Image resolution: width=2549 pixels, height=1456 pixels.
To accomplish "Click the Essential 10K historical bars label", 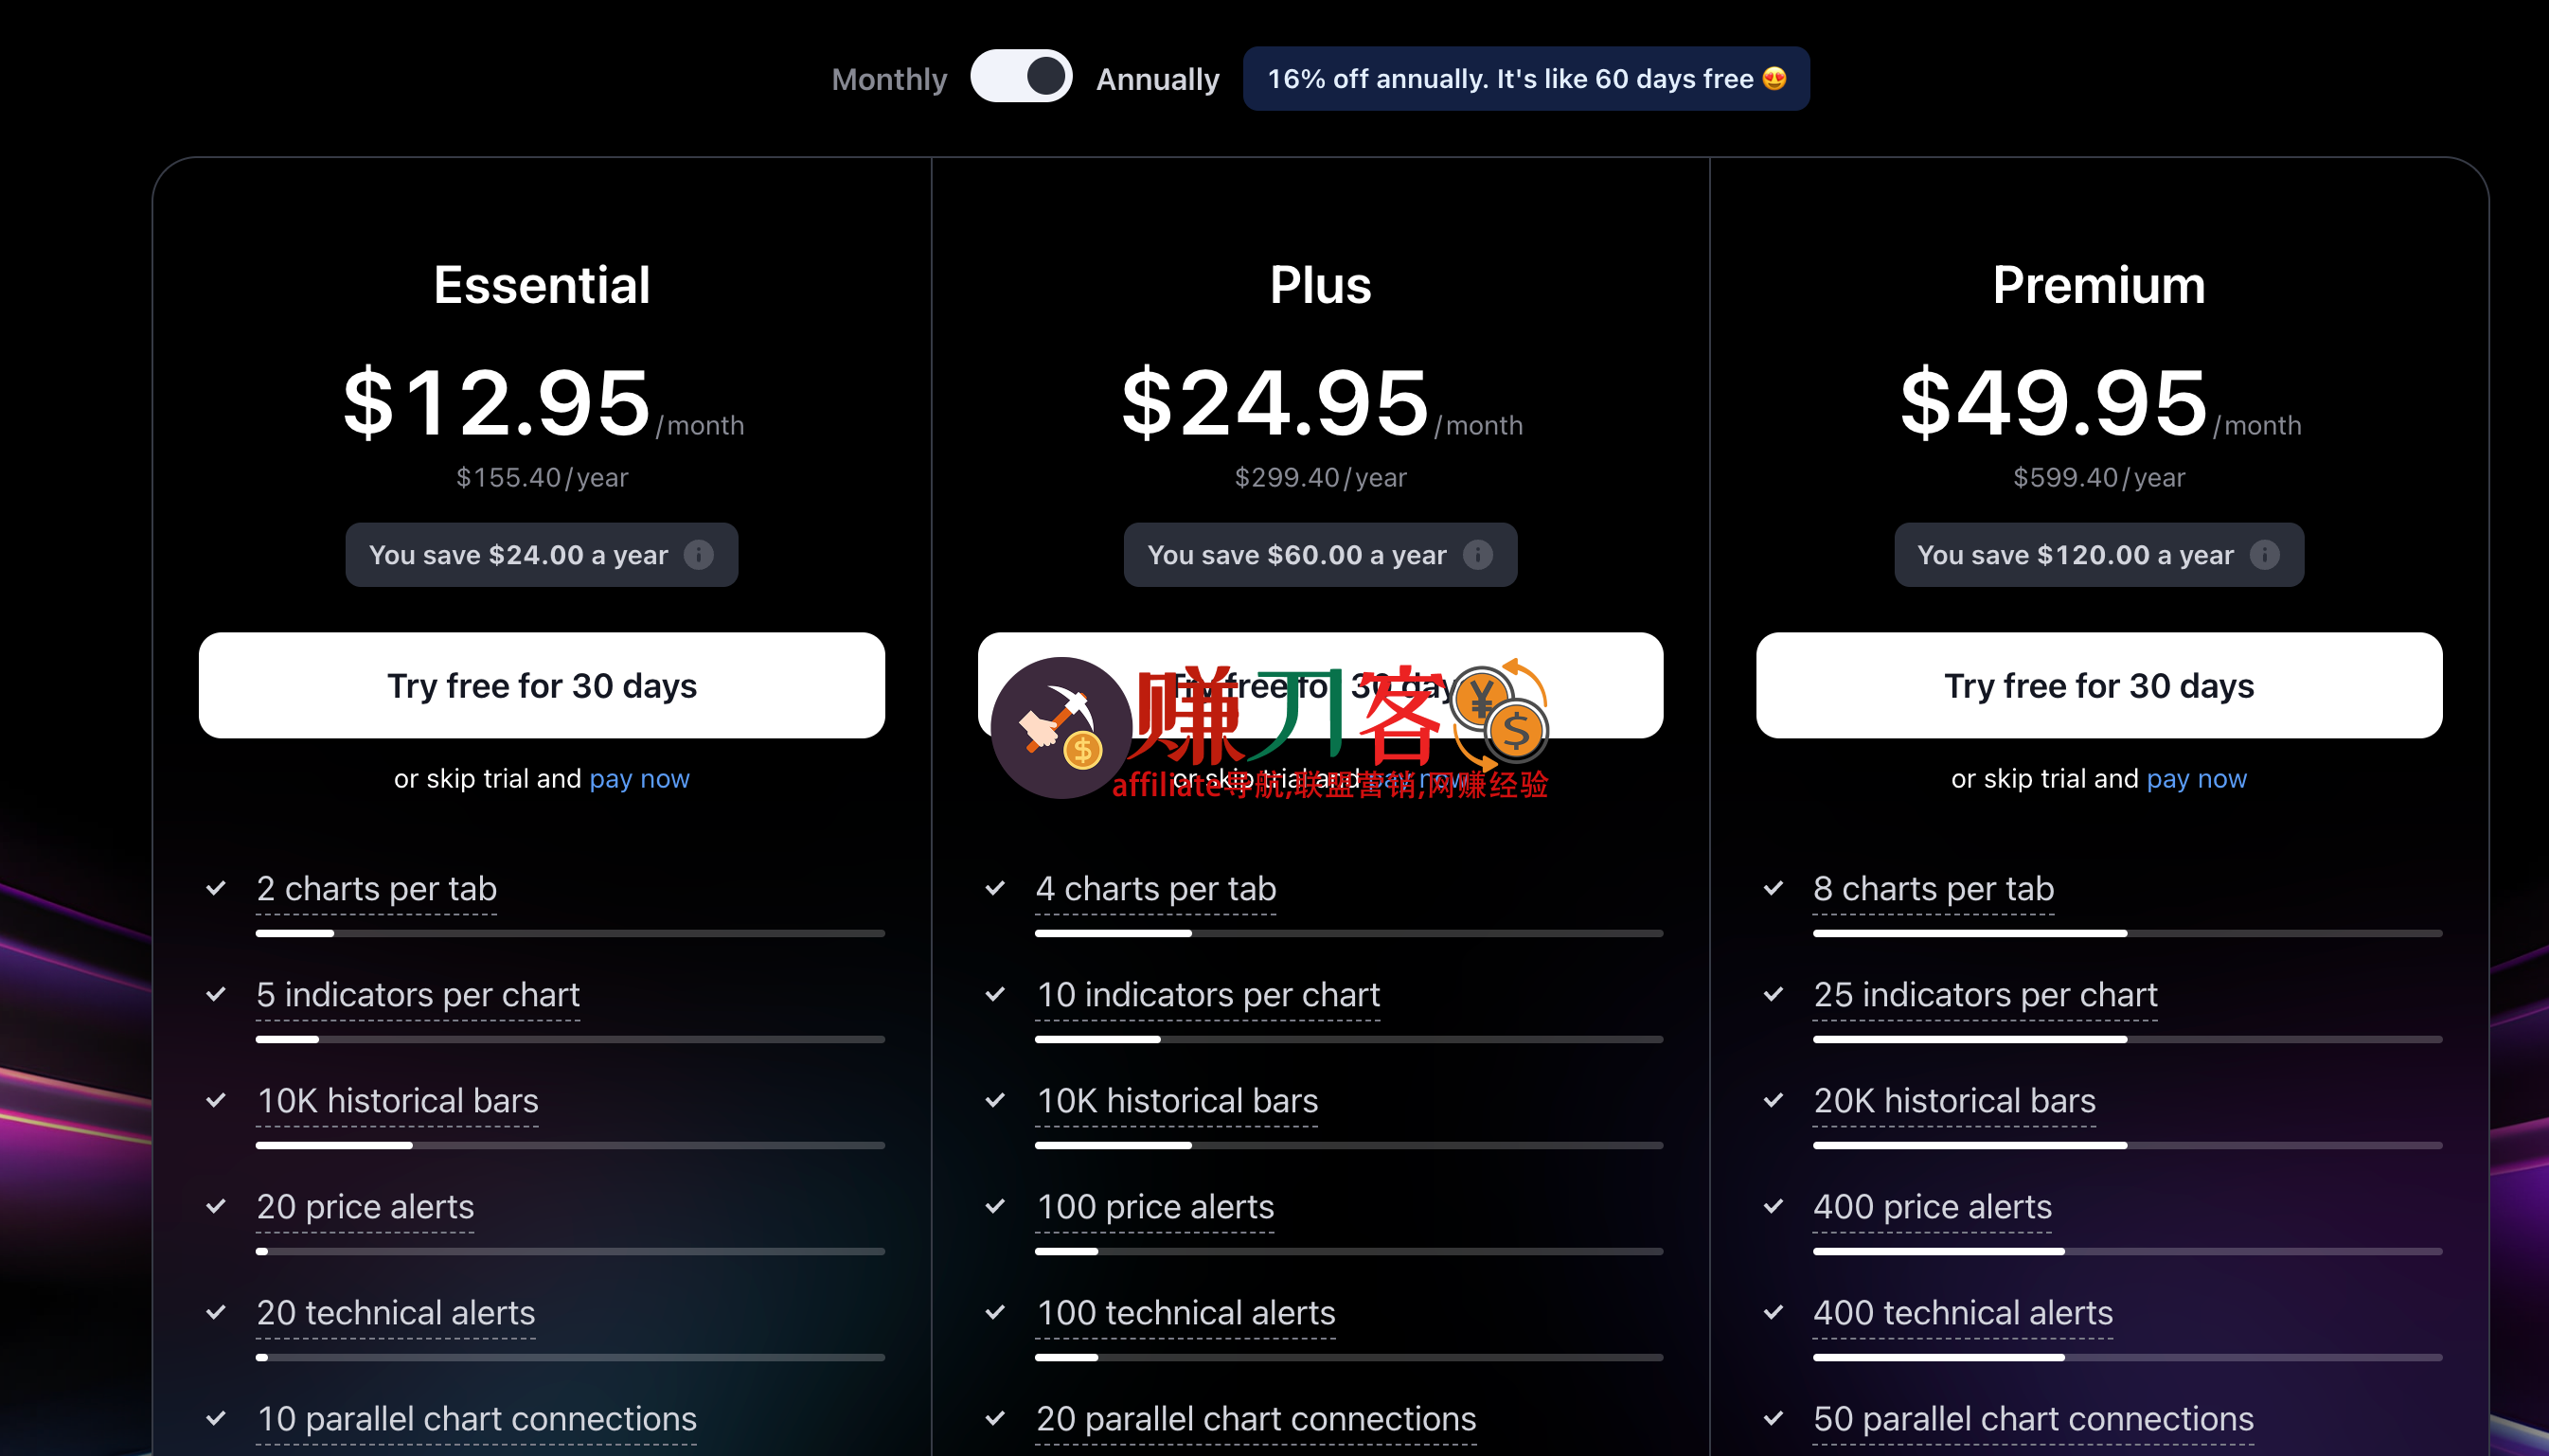I will tap(397, 1100).
